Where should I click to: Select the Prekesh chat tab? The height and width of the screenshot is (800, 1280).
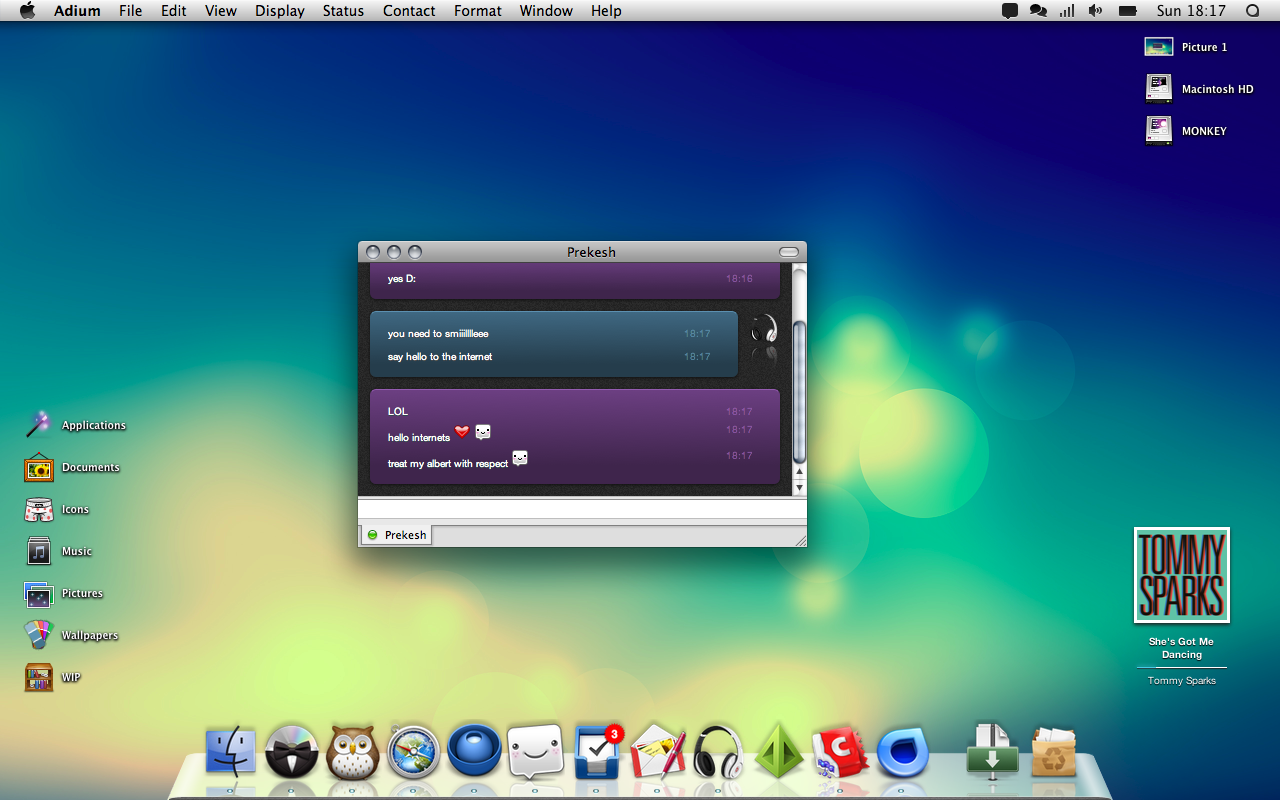point(397,535)
